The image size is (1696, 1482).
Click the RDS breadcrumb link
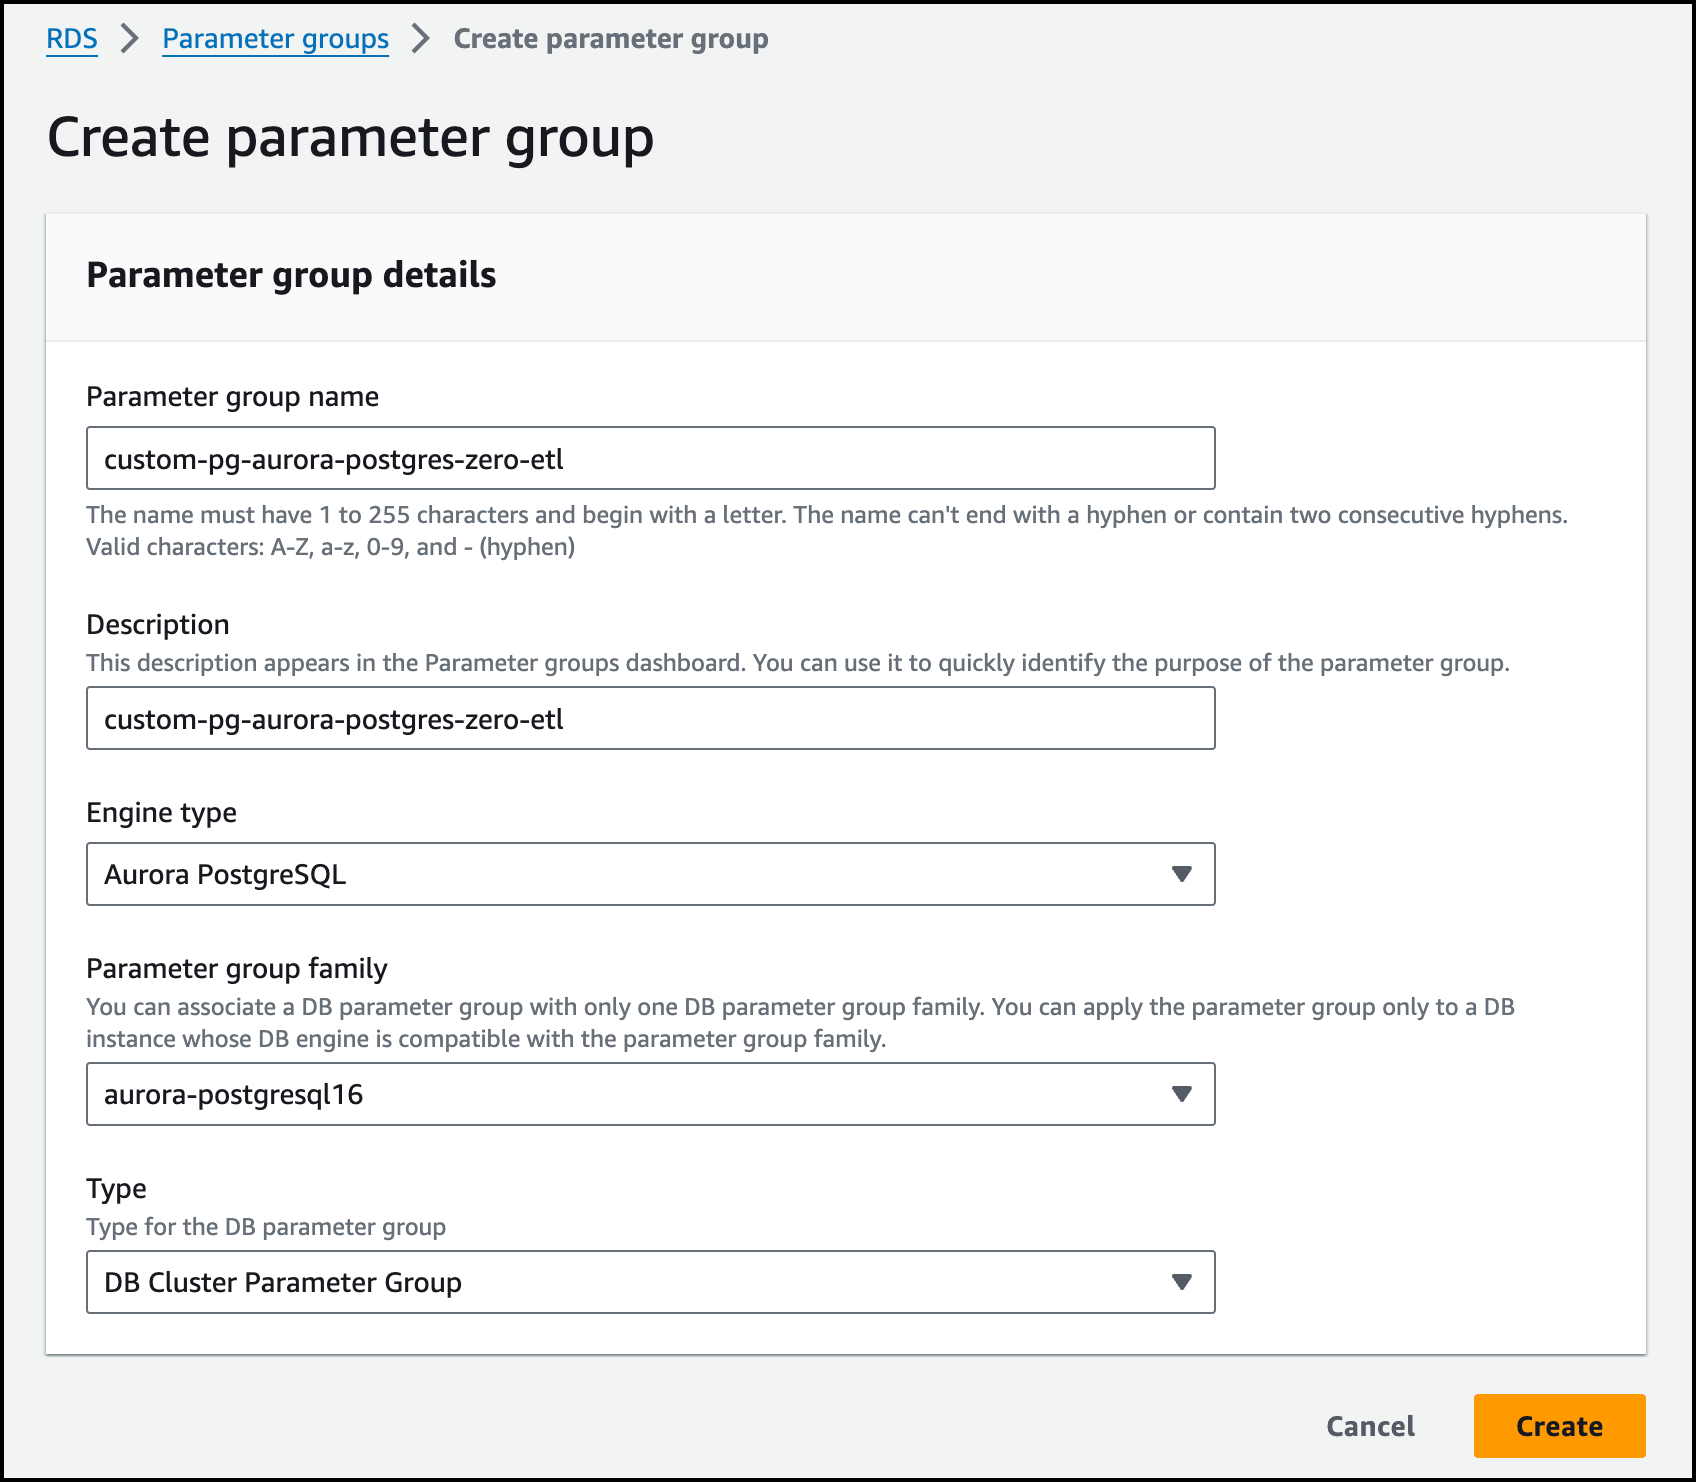tap(72, 39)
